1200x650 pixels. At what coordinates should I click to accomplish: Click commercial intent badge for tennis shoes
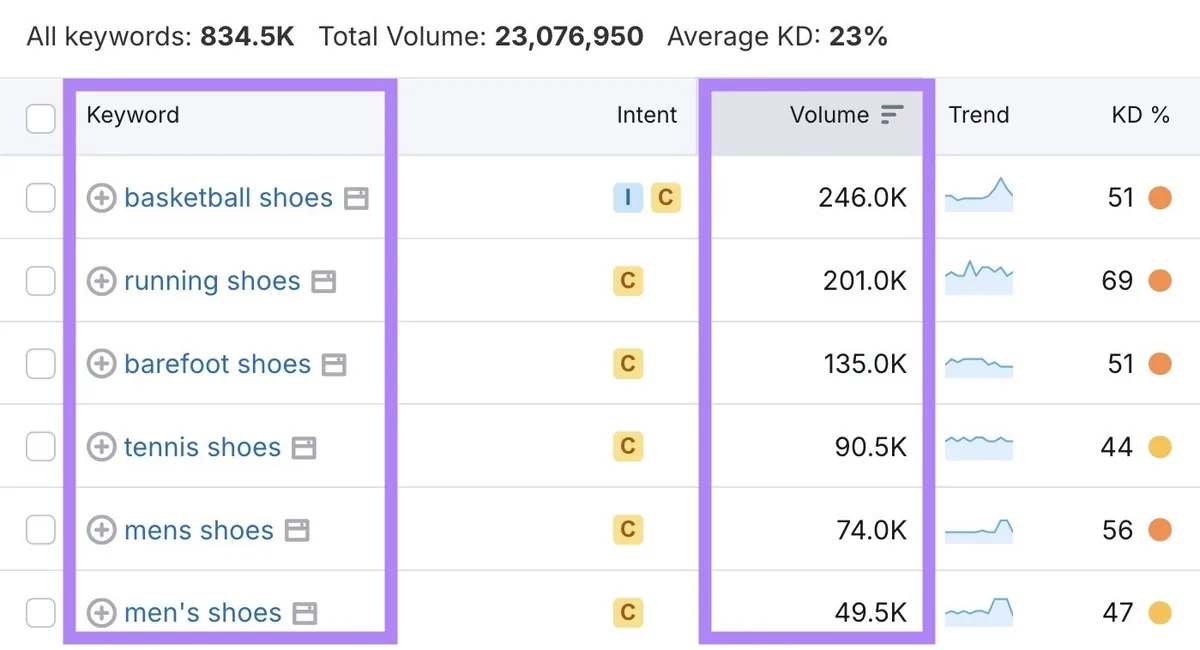(628, 447)
